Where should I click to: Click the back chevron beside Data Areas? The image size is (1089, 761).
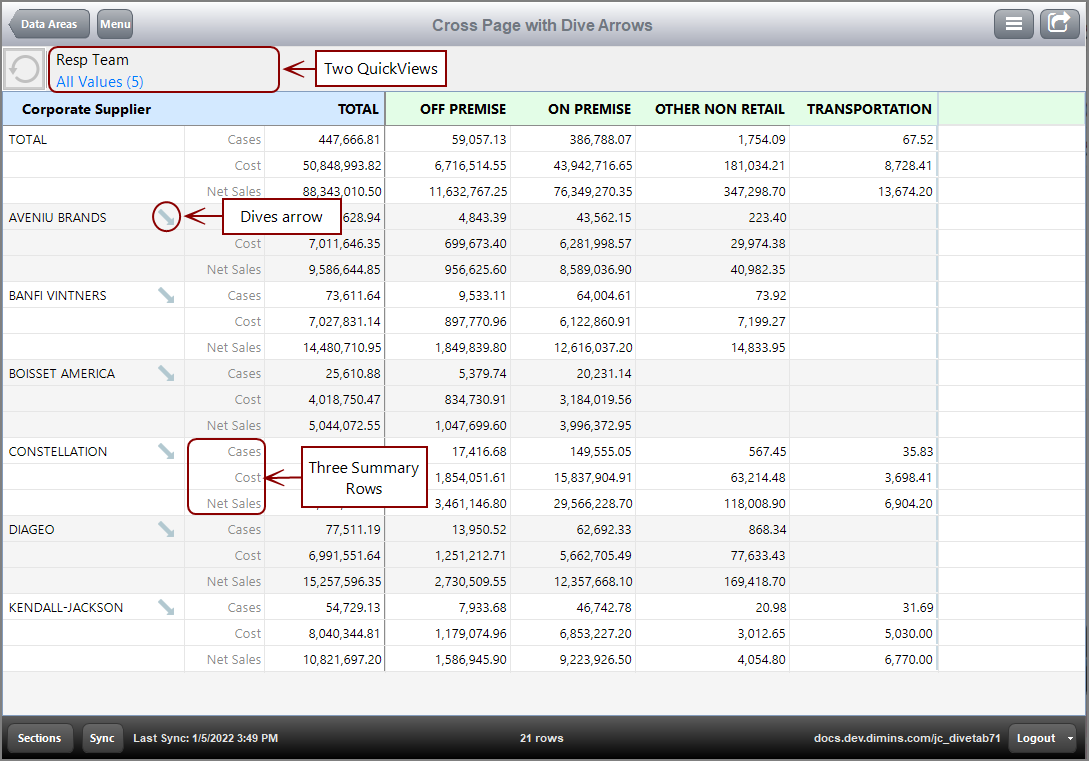(11, 23)
